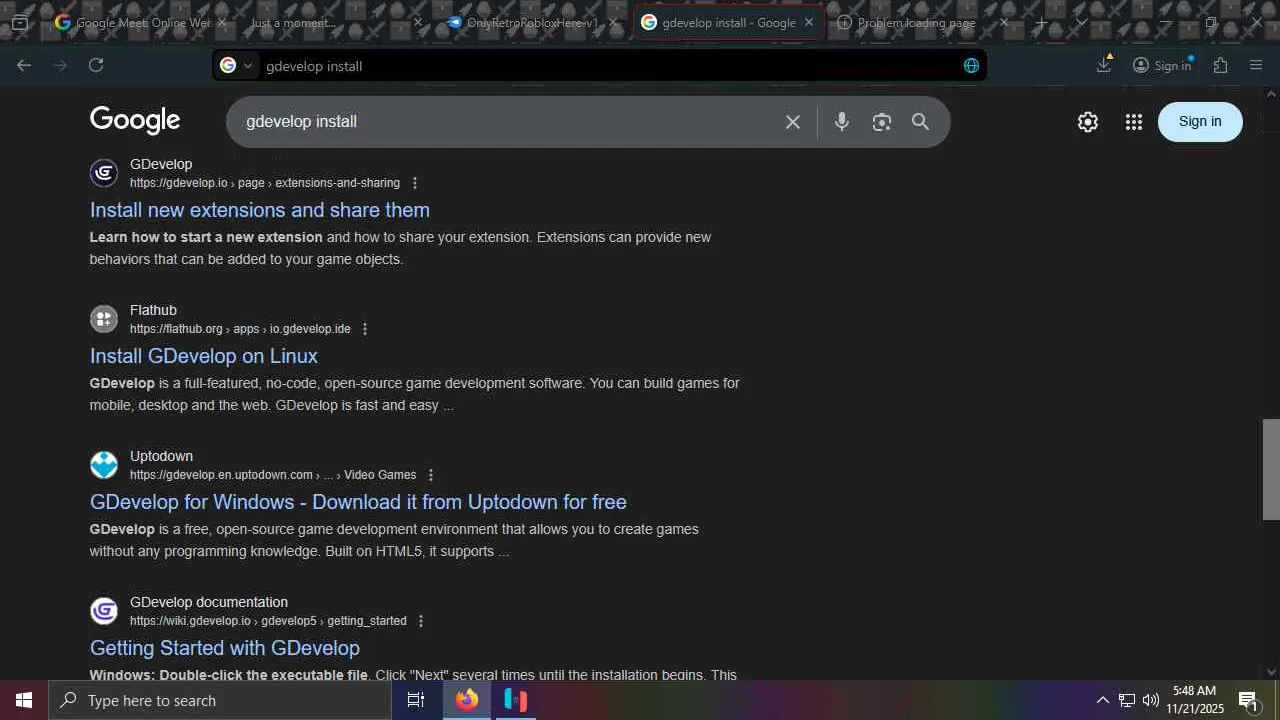Start a Google voice search
This screenshot has width=1280, height=720.
pyautogui.click(x=842, y=122)
